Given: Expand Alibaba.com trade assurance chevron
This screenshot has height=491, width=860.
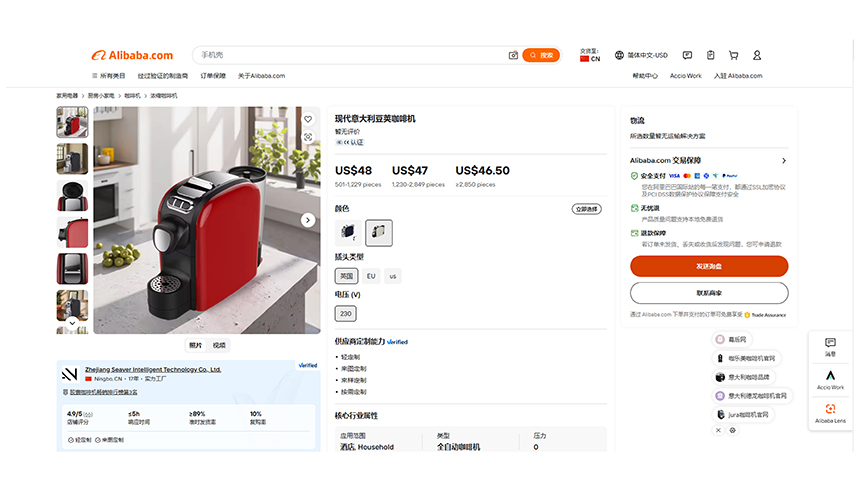Looking at the screenshot, I should pyautogui.click(x=784, y=161).
